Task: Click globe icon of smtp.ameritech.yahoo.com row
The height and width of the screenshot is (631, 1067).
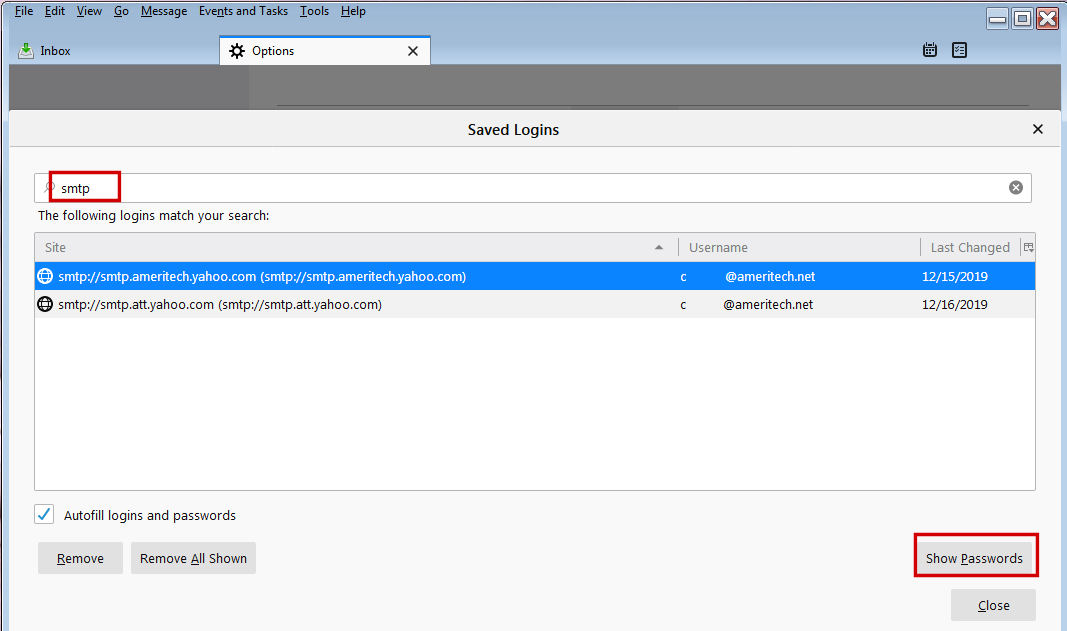Action: coord(45,276)
